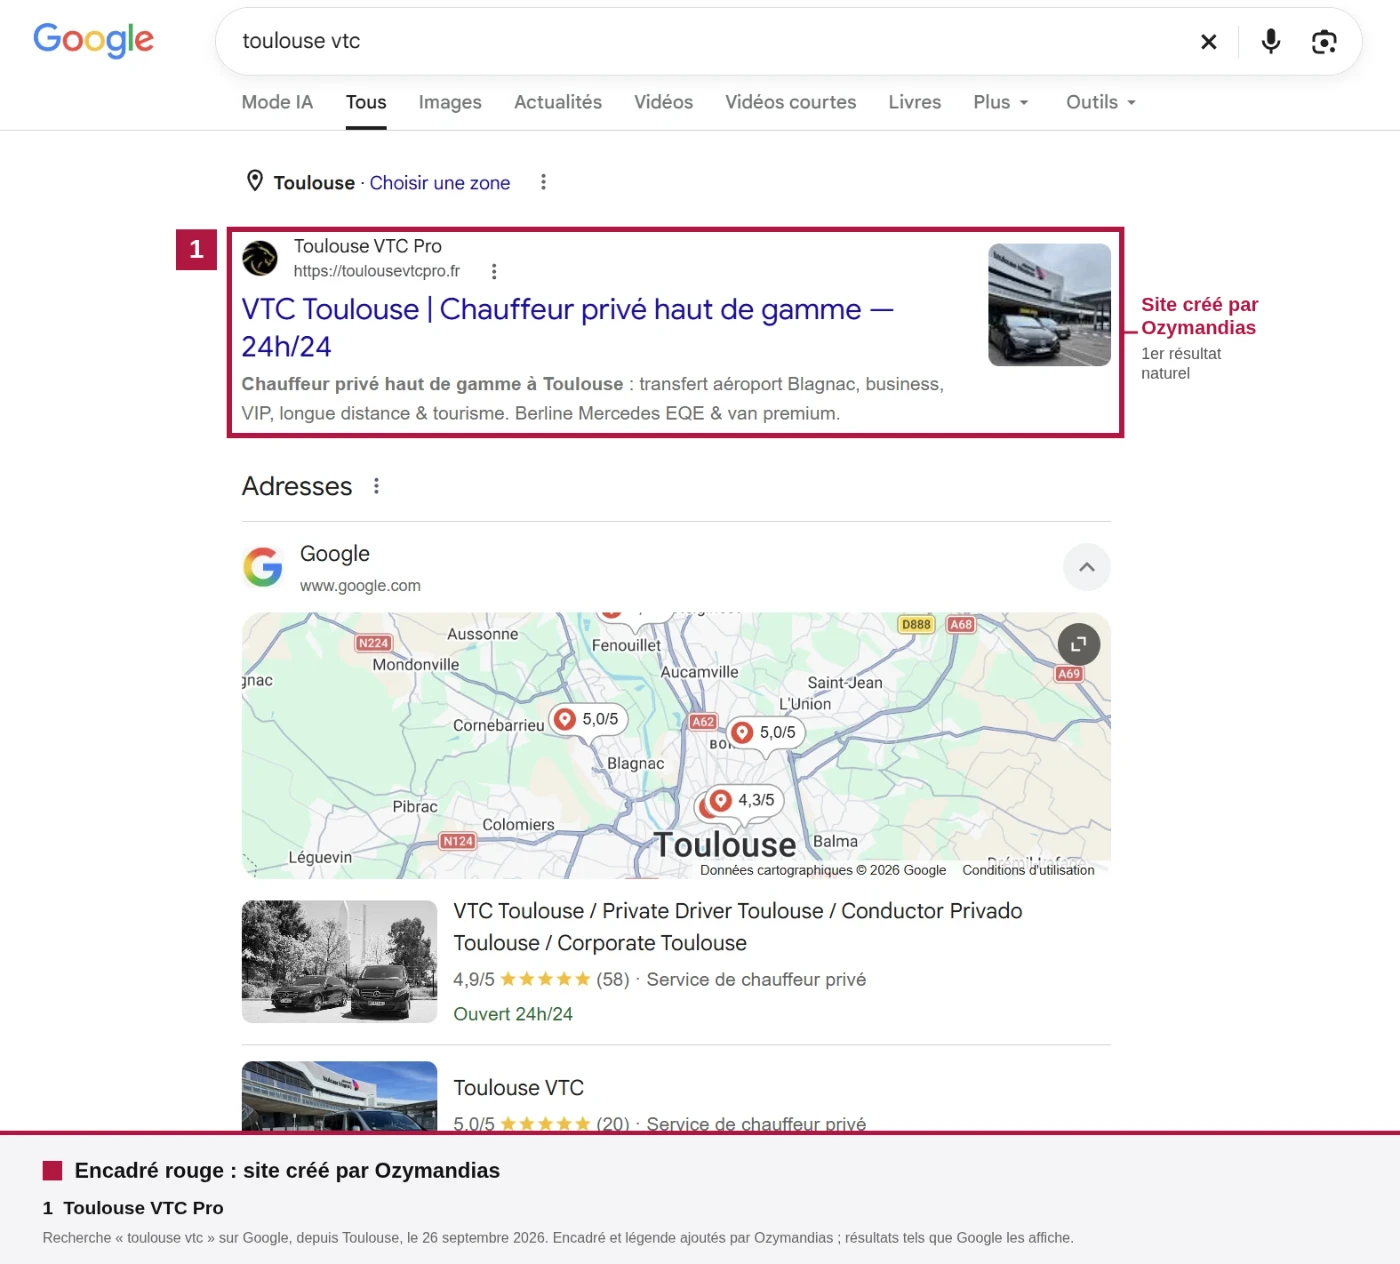
Task: Open the three-dot menu beside Adresses heading
Action: (376, 486)
